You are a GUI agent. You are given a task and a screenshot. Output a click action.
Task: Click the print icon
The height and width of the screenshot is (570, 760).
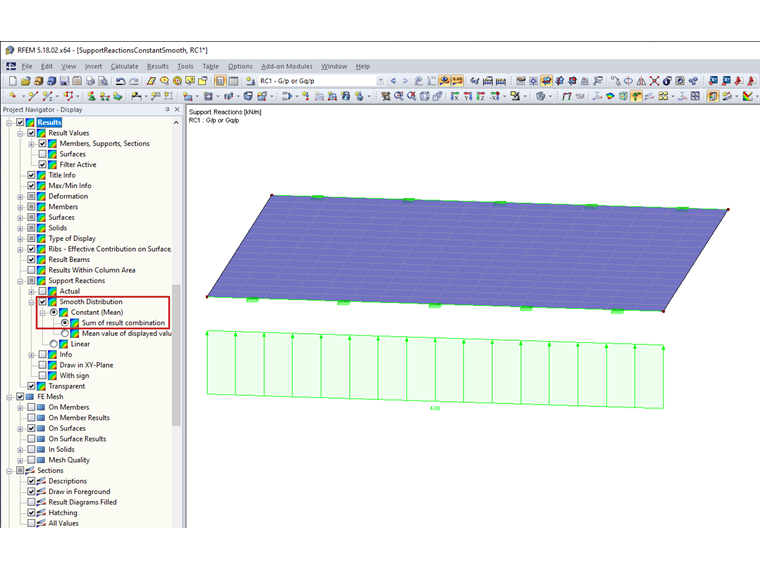(90, 81)
